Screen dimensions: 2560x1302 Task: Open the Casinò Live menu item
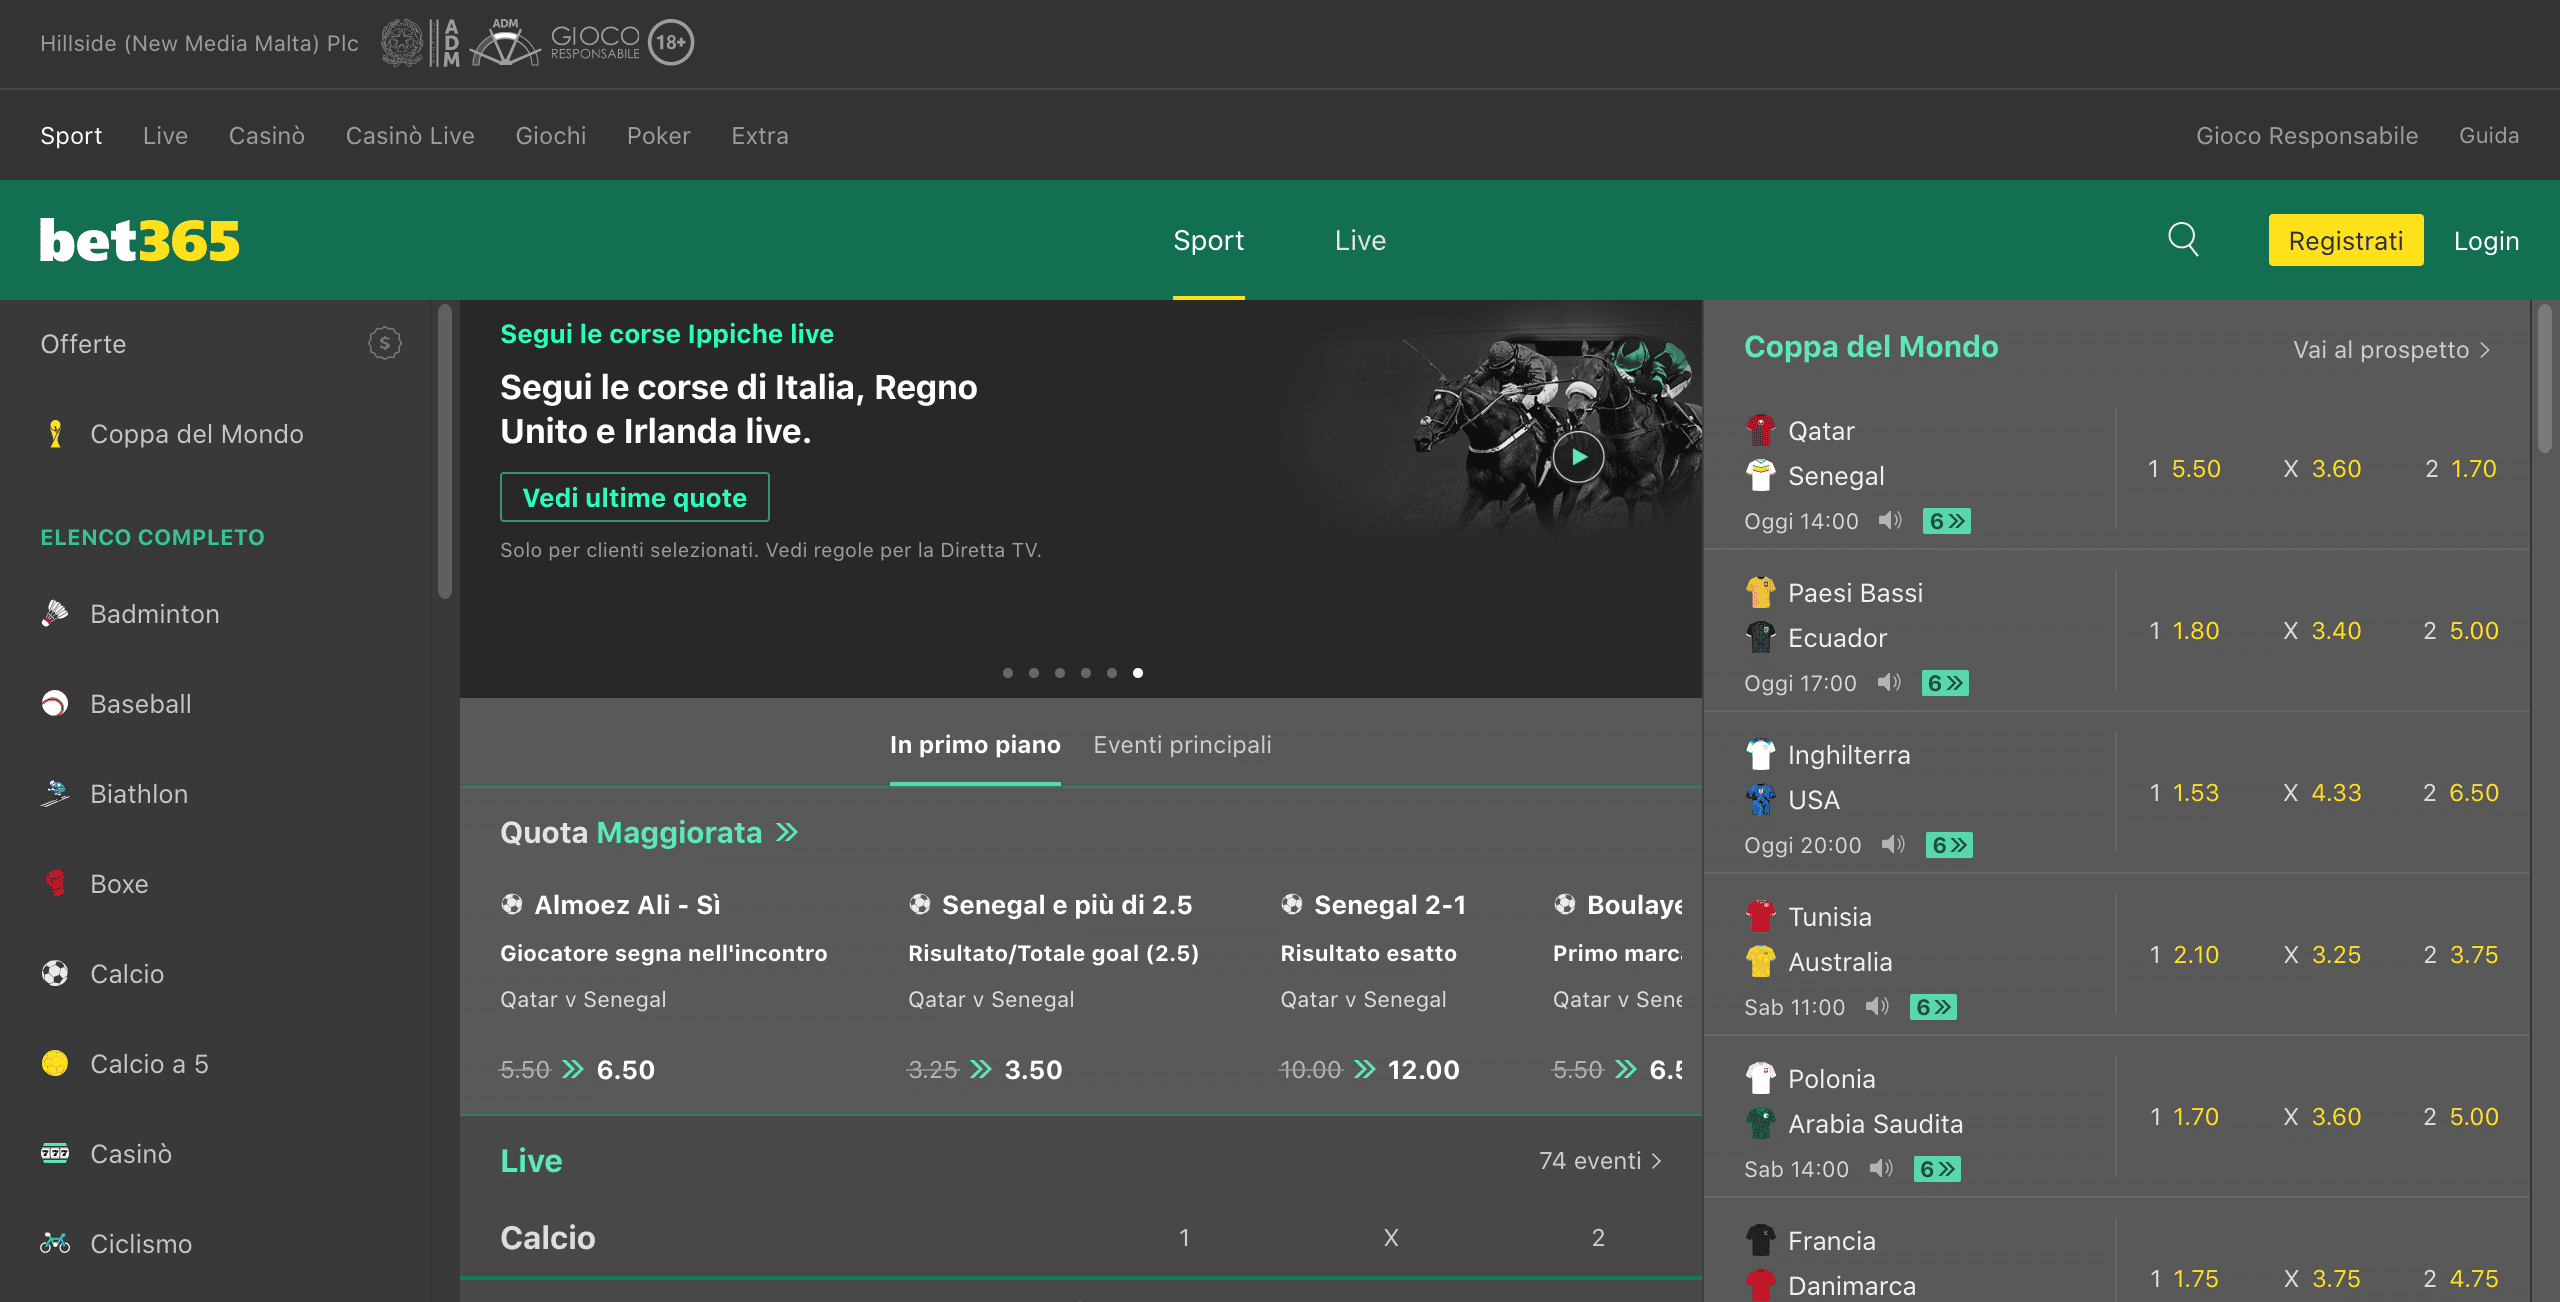tap(410, 136)
